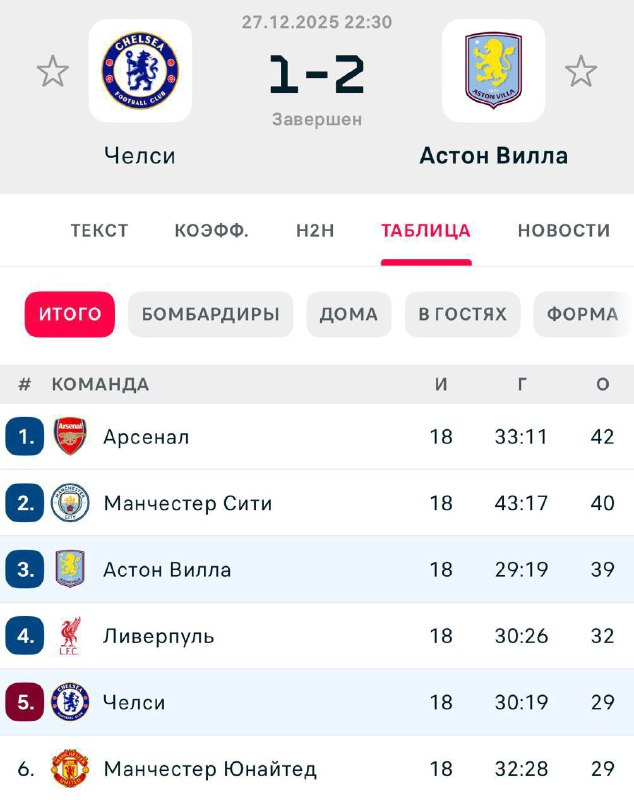Click Arsenal logo in standings

pos(70,437)
